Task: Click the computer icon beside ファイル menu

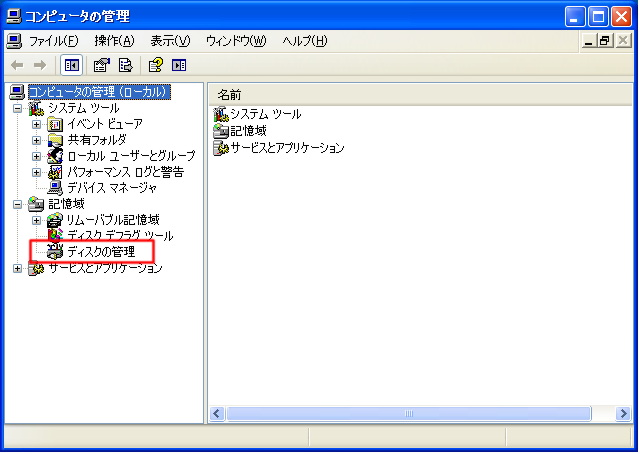Action: pos(14,41)
